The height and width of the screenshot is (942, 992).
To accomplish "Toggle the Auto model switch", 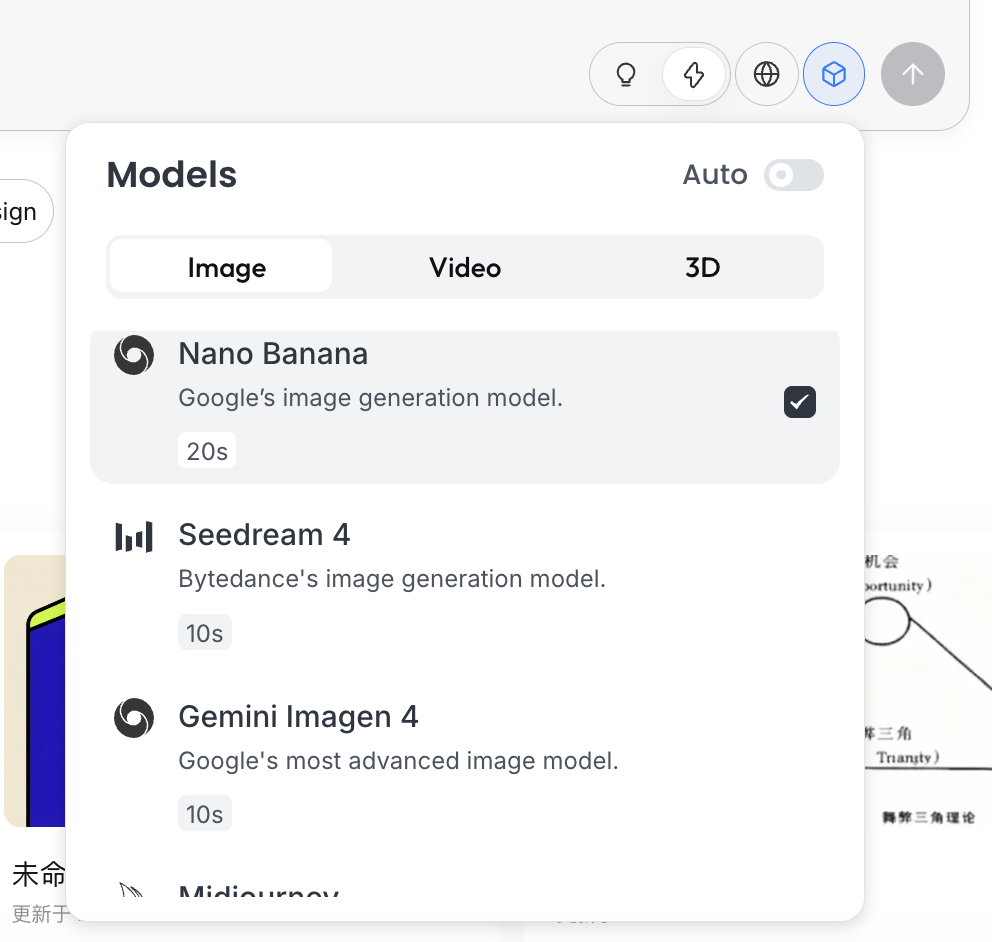I will [794, 175].
